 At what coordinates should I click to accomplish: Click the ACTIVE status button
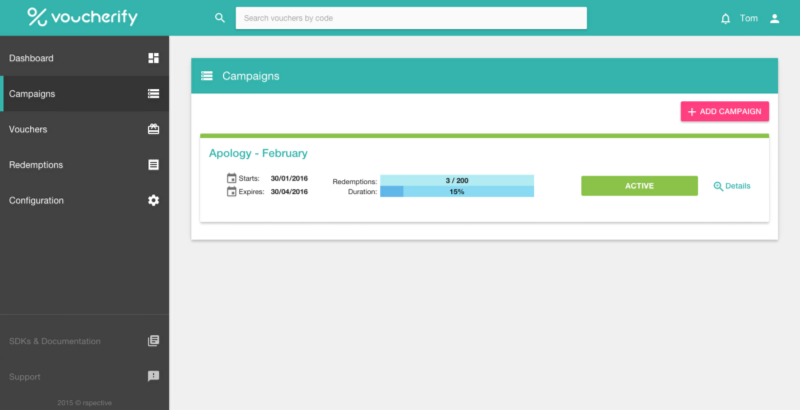[x=639, y=186]
